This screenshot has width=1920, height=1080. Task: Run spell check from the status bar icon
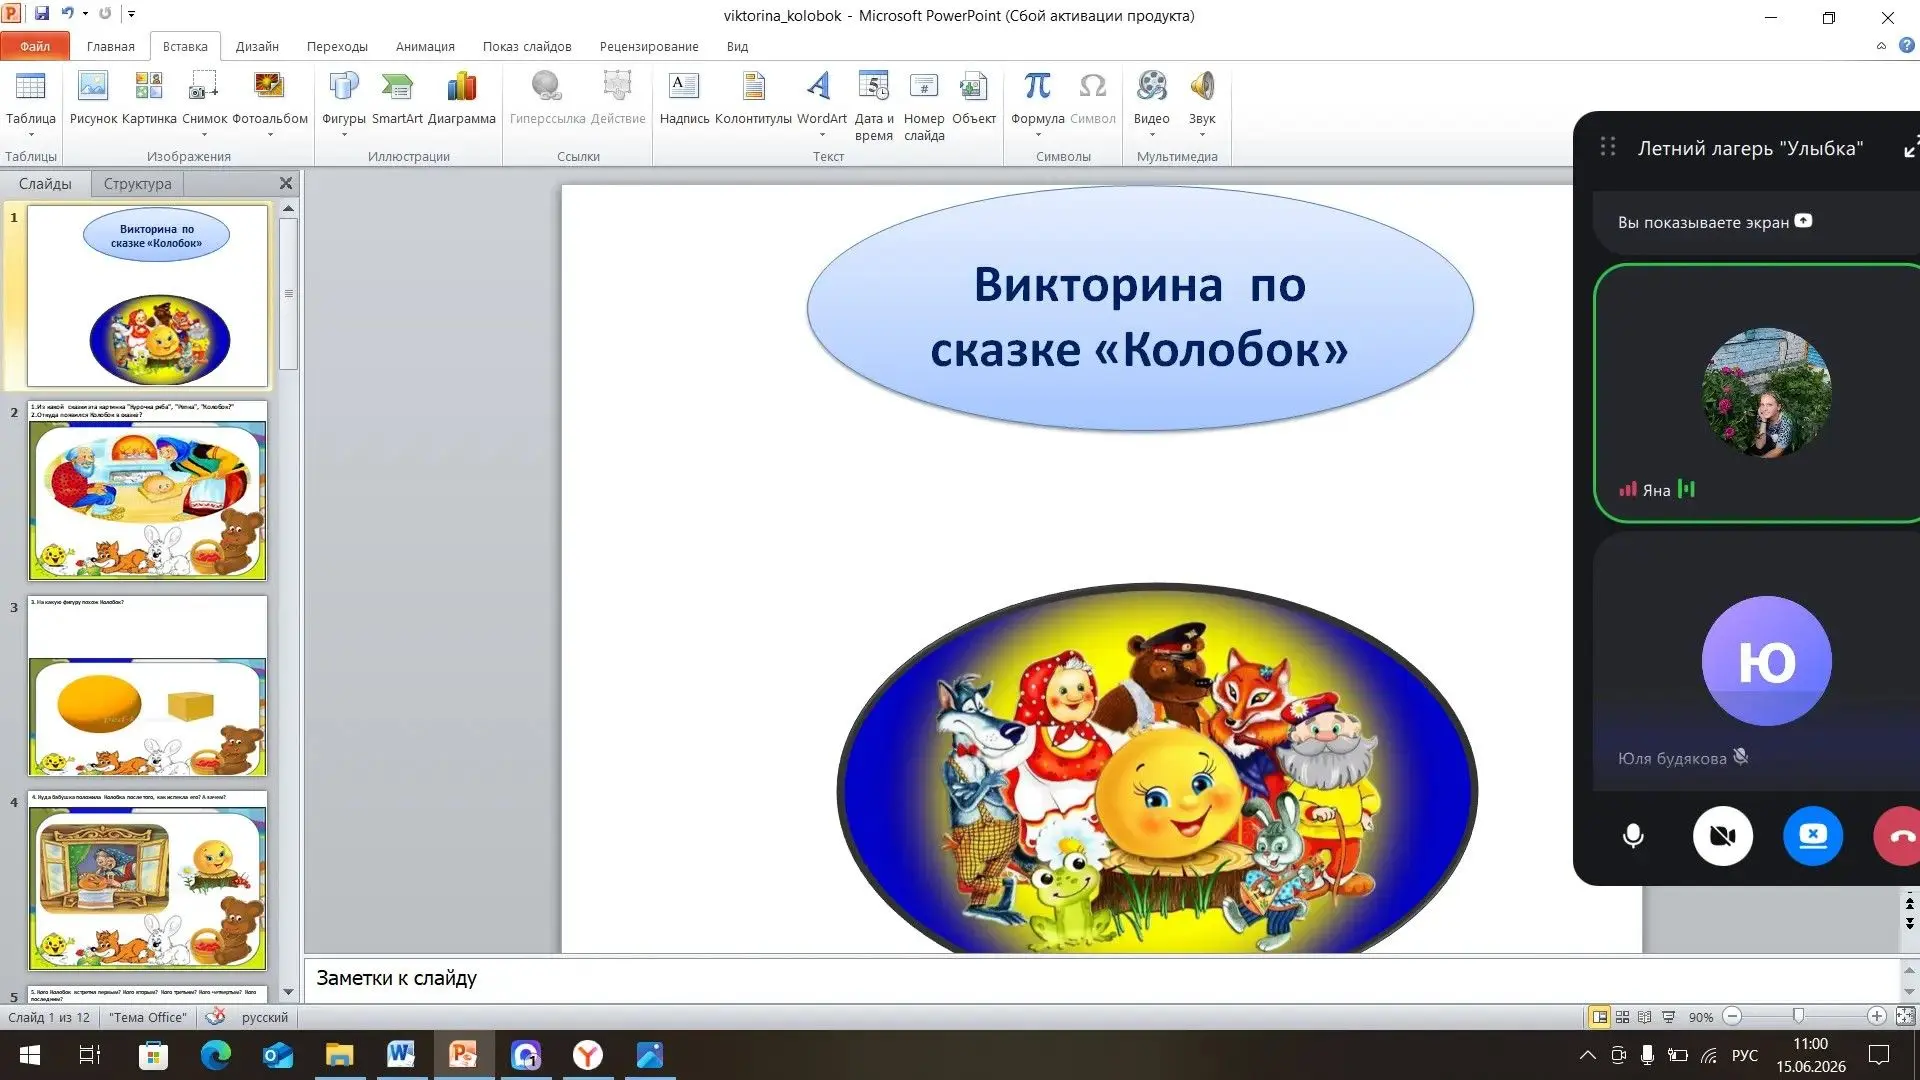(215, 1017)
